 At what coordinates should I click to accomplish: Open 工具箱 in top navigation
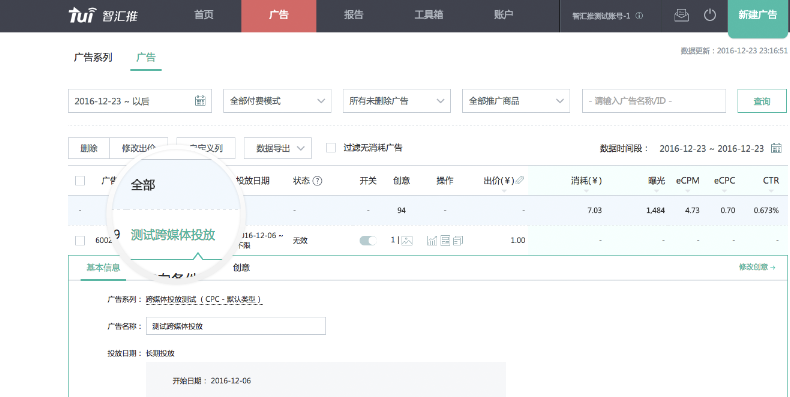[x=429, y=15]
